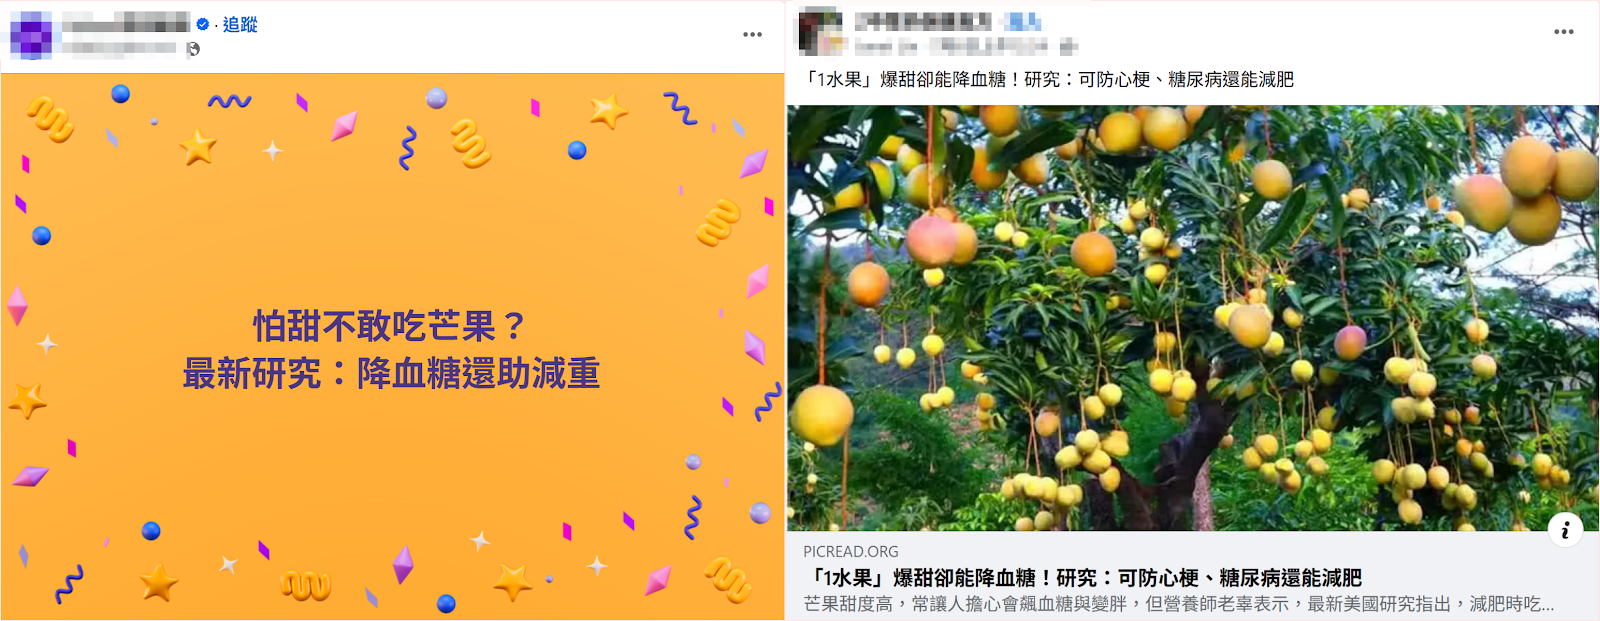Click the article snippet starting 芒果甜度高

click(x=1179, y=604)
